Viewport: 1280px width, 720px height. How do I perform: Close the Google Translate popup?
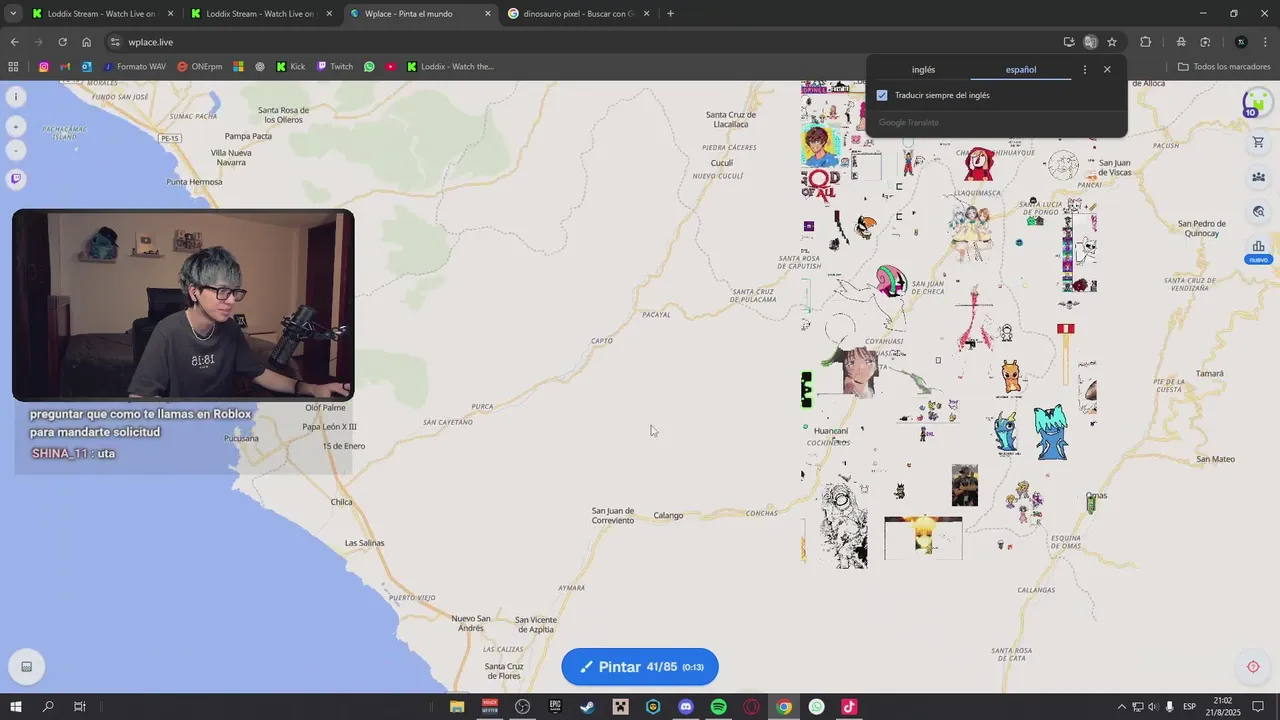tap(1107, 70)
